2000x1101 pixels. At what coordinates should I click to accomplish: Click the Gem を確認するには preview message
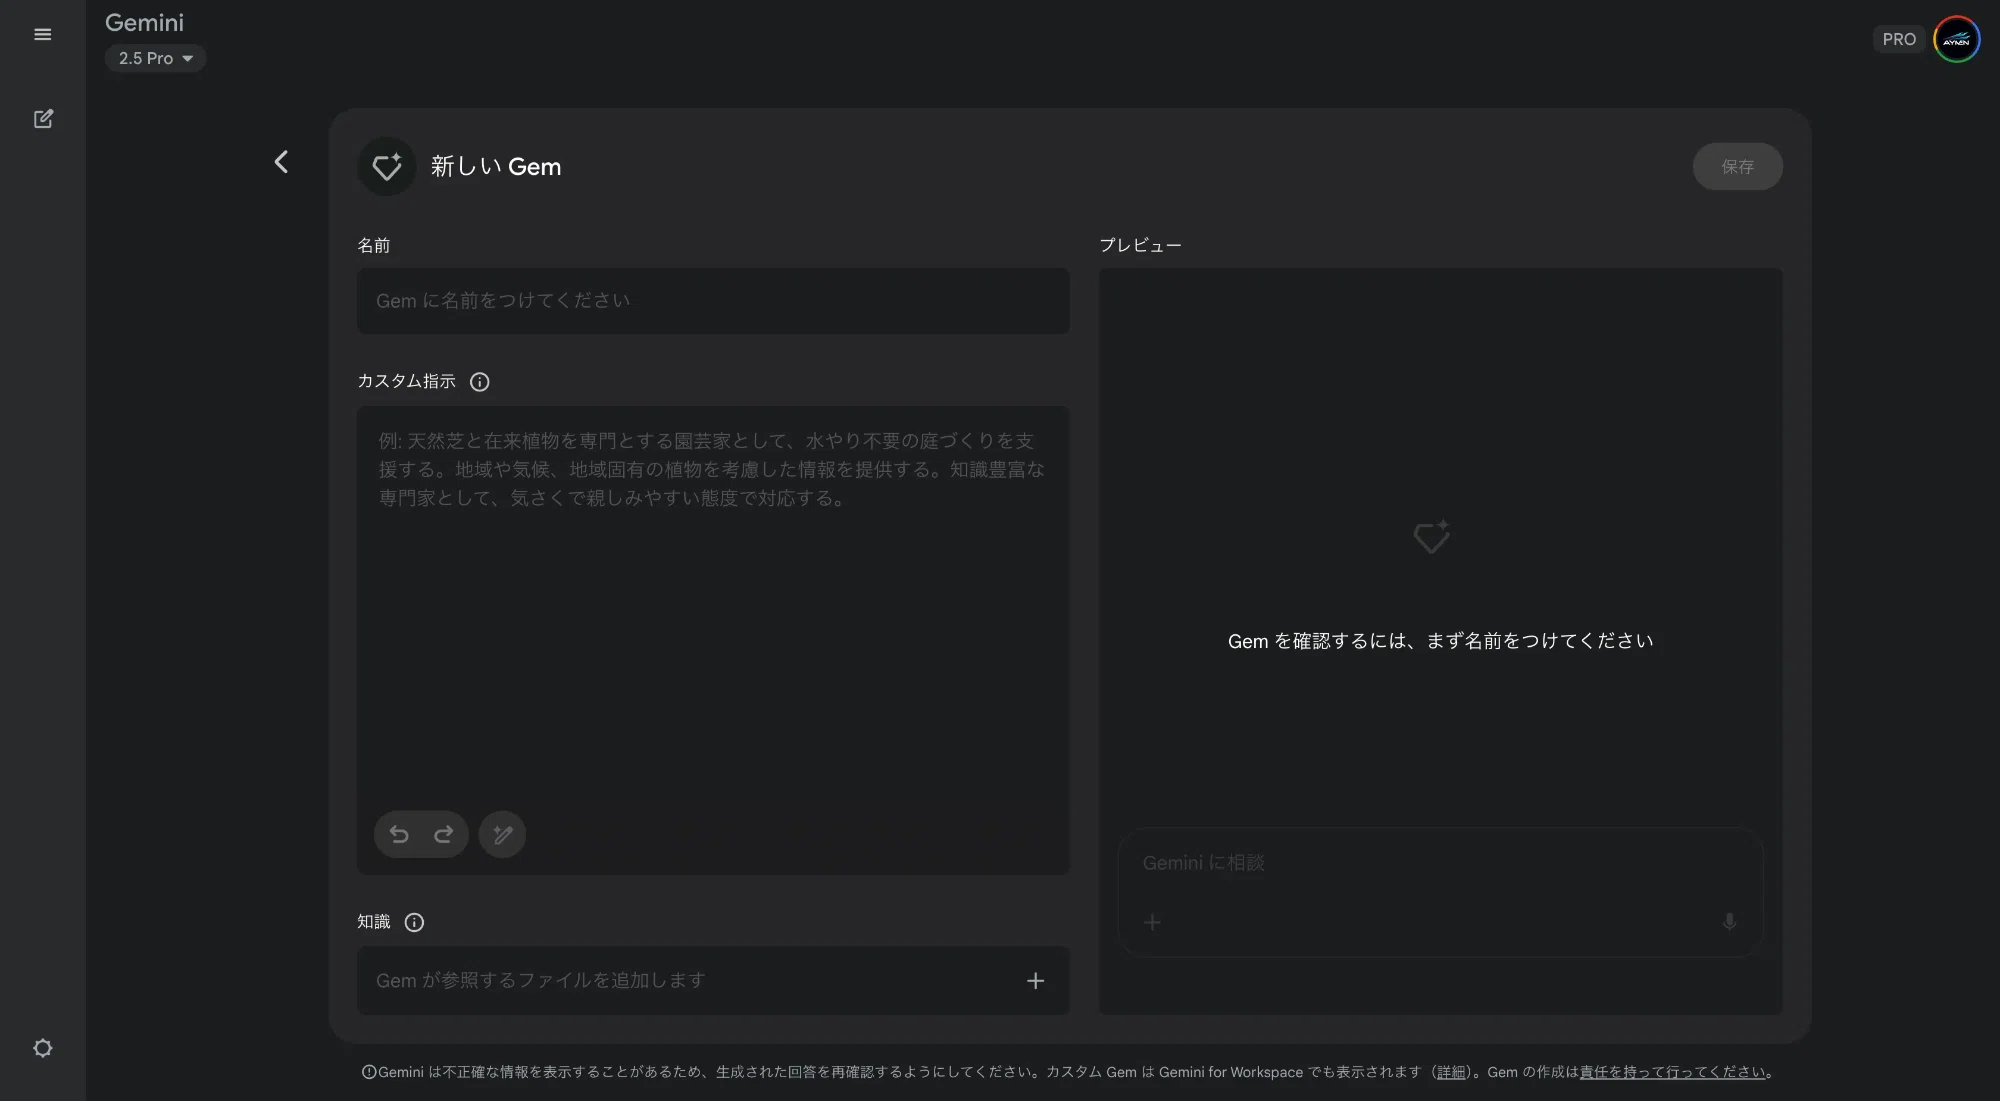coord(1440,641)
